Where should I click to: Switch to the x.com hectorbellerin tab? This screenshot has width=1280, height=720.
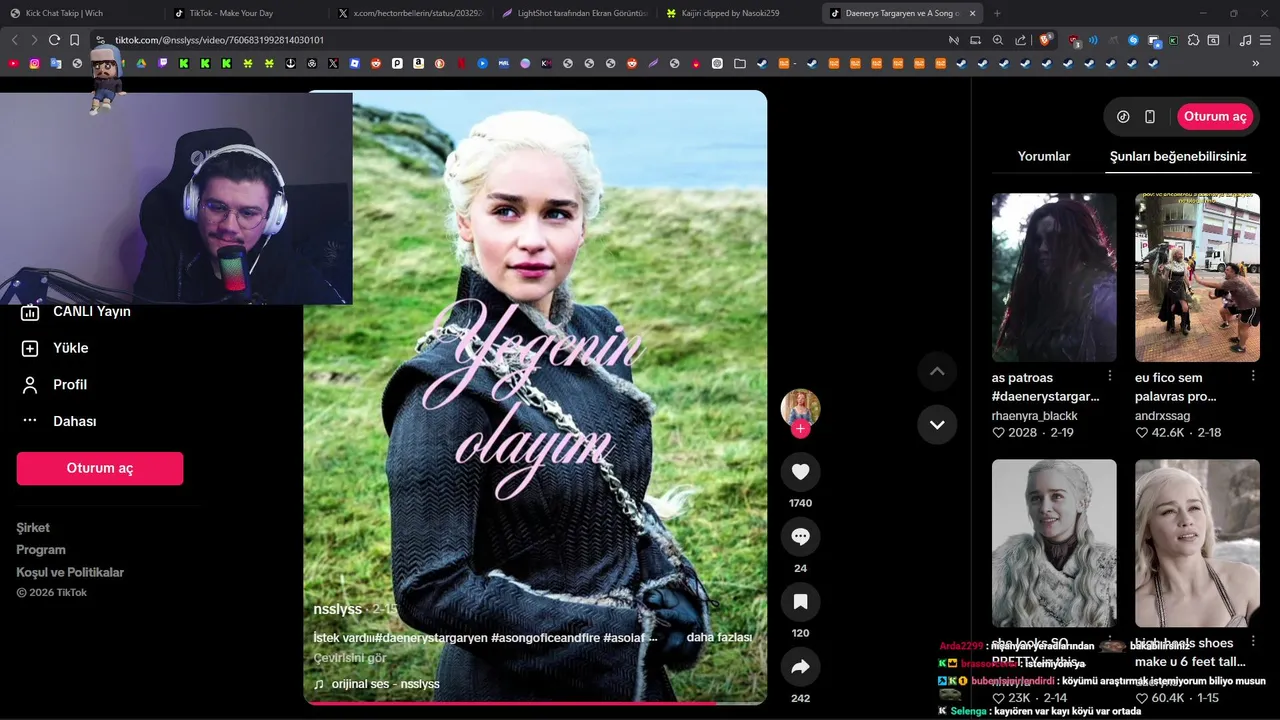[x=409, y=13]
